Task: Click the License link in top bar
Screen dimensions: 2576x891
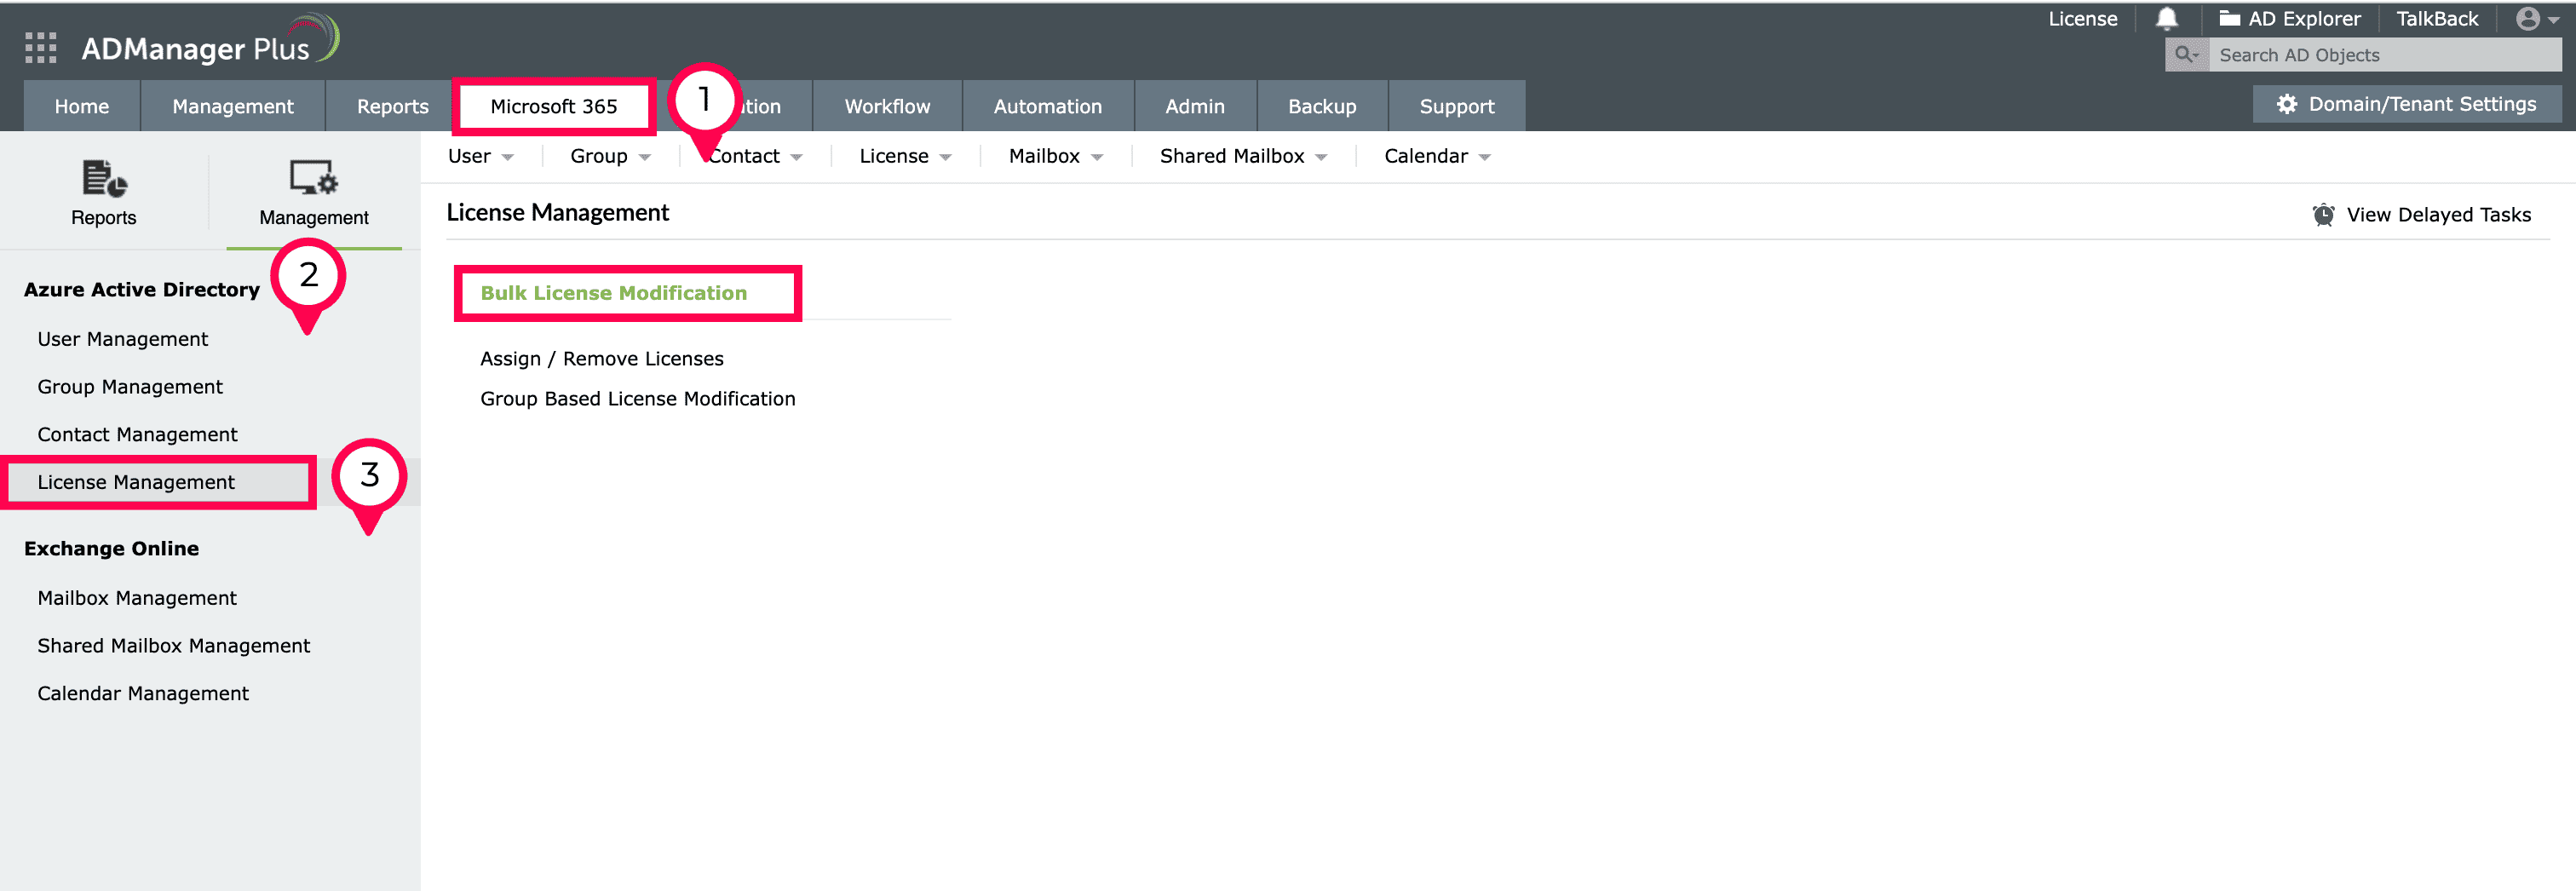Action: pos(2082,19)
